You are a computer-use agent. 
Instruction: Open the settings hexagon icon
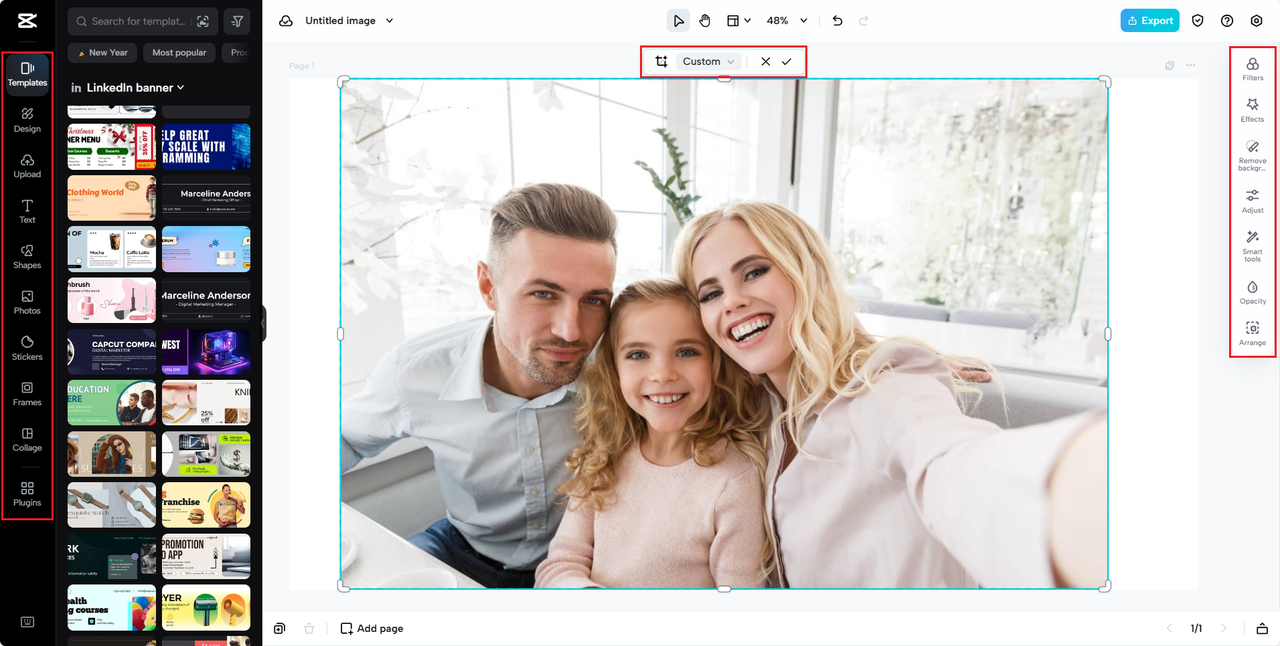click(x=1257, y=21)
